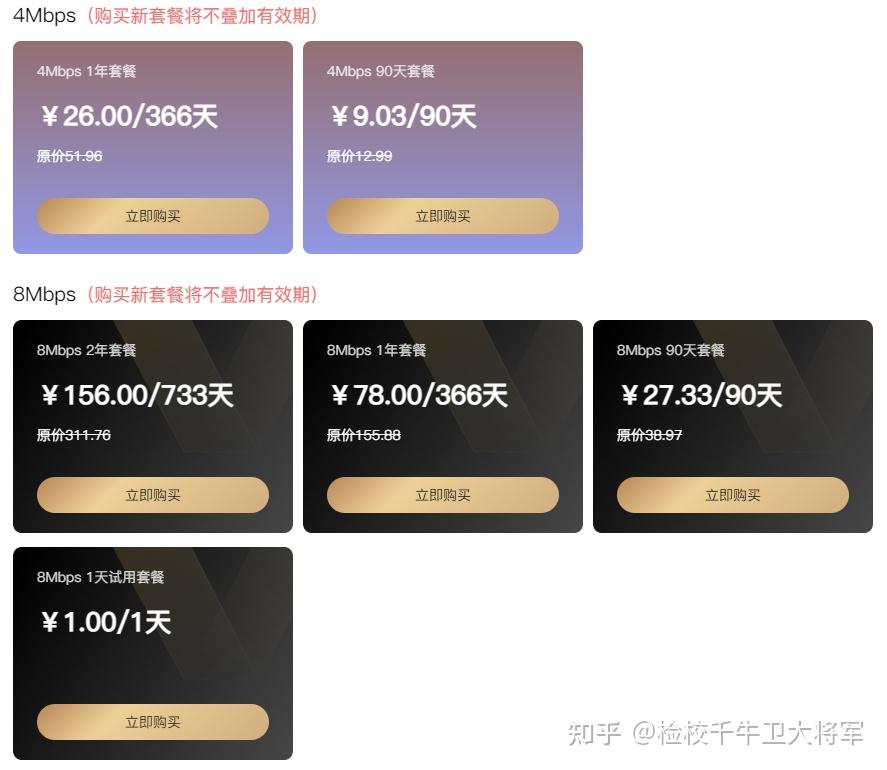The height and width of the screenshot is (770, 887).
Task: Click the struck-through 原价51.96 text
Action: (70, 156)
